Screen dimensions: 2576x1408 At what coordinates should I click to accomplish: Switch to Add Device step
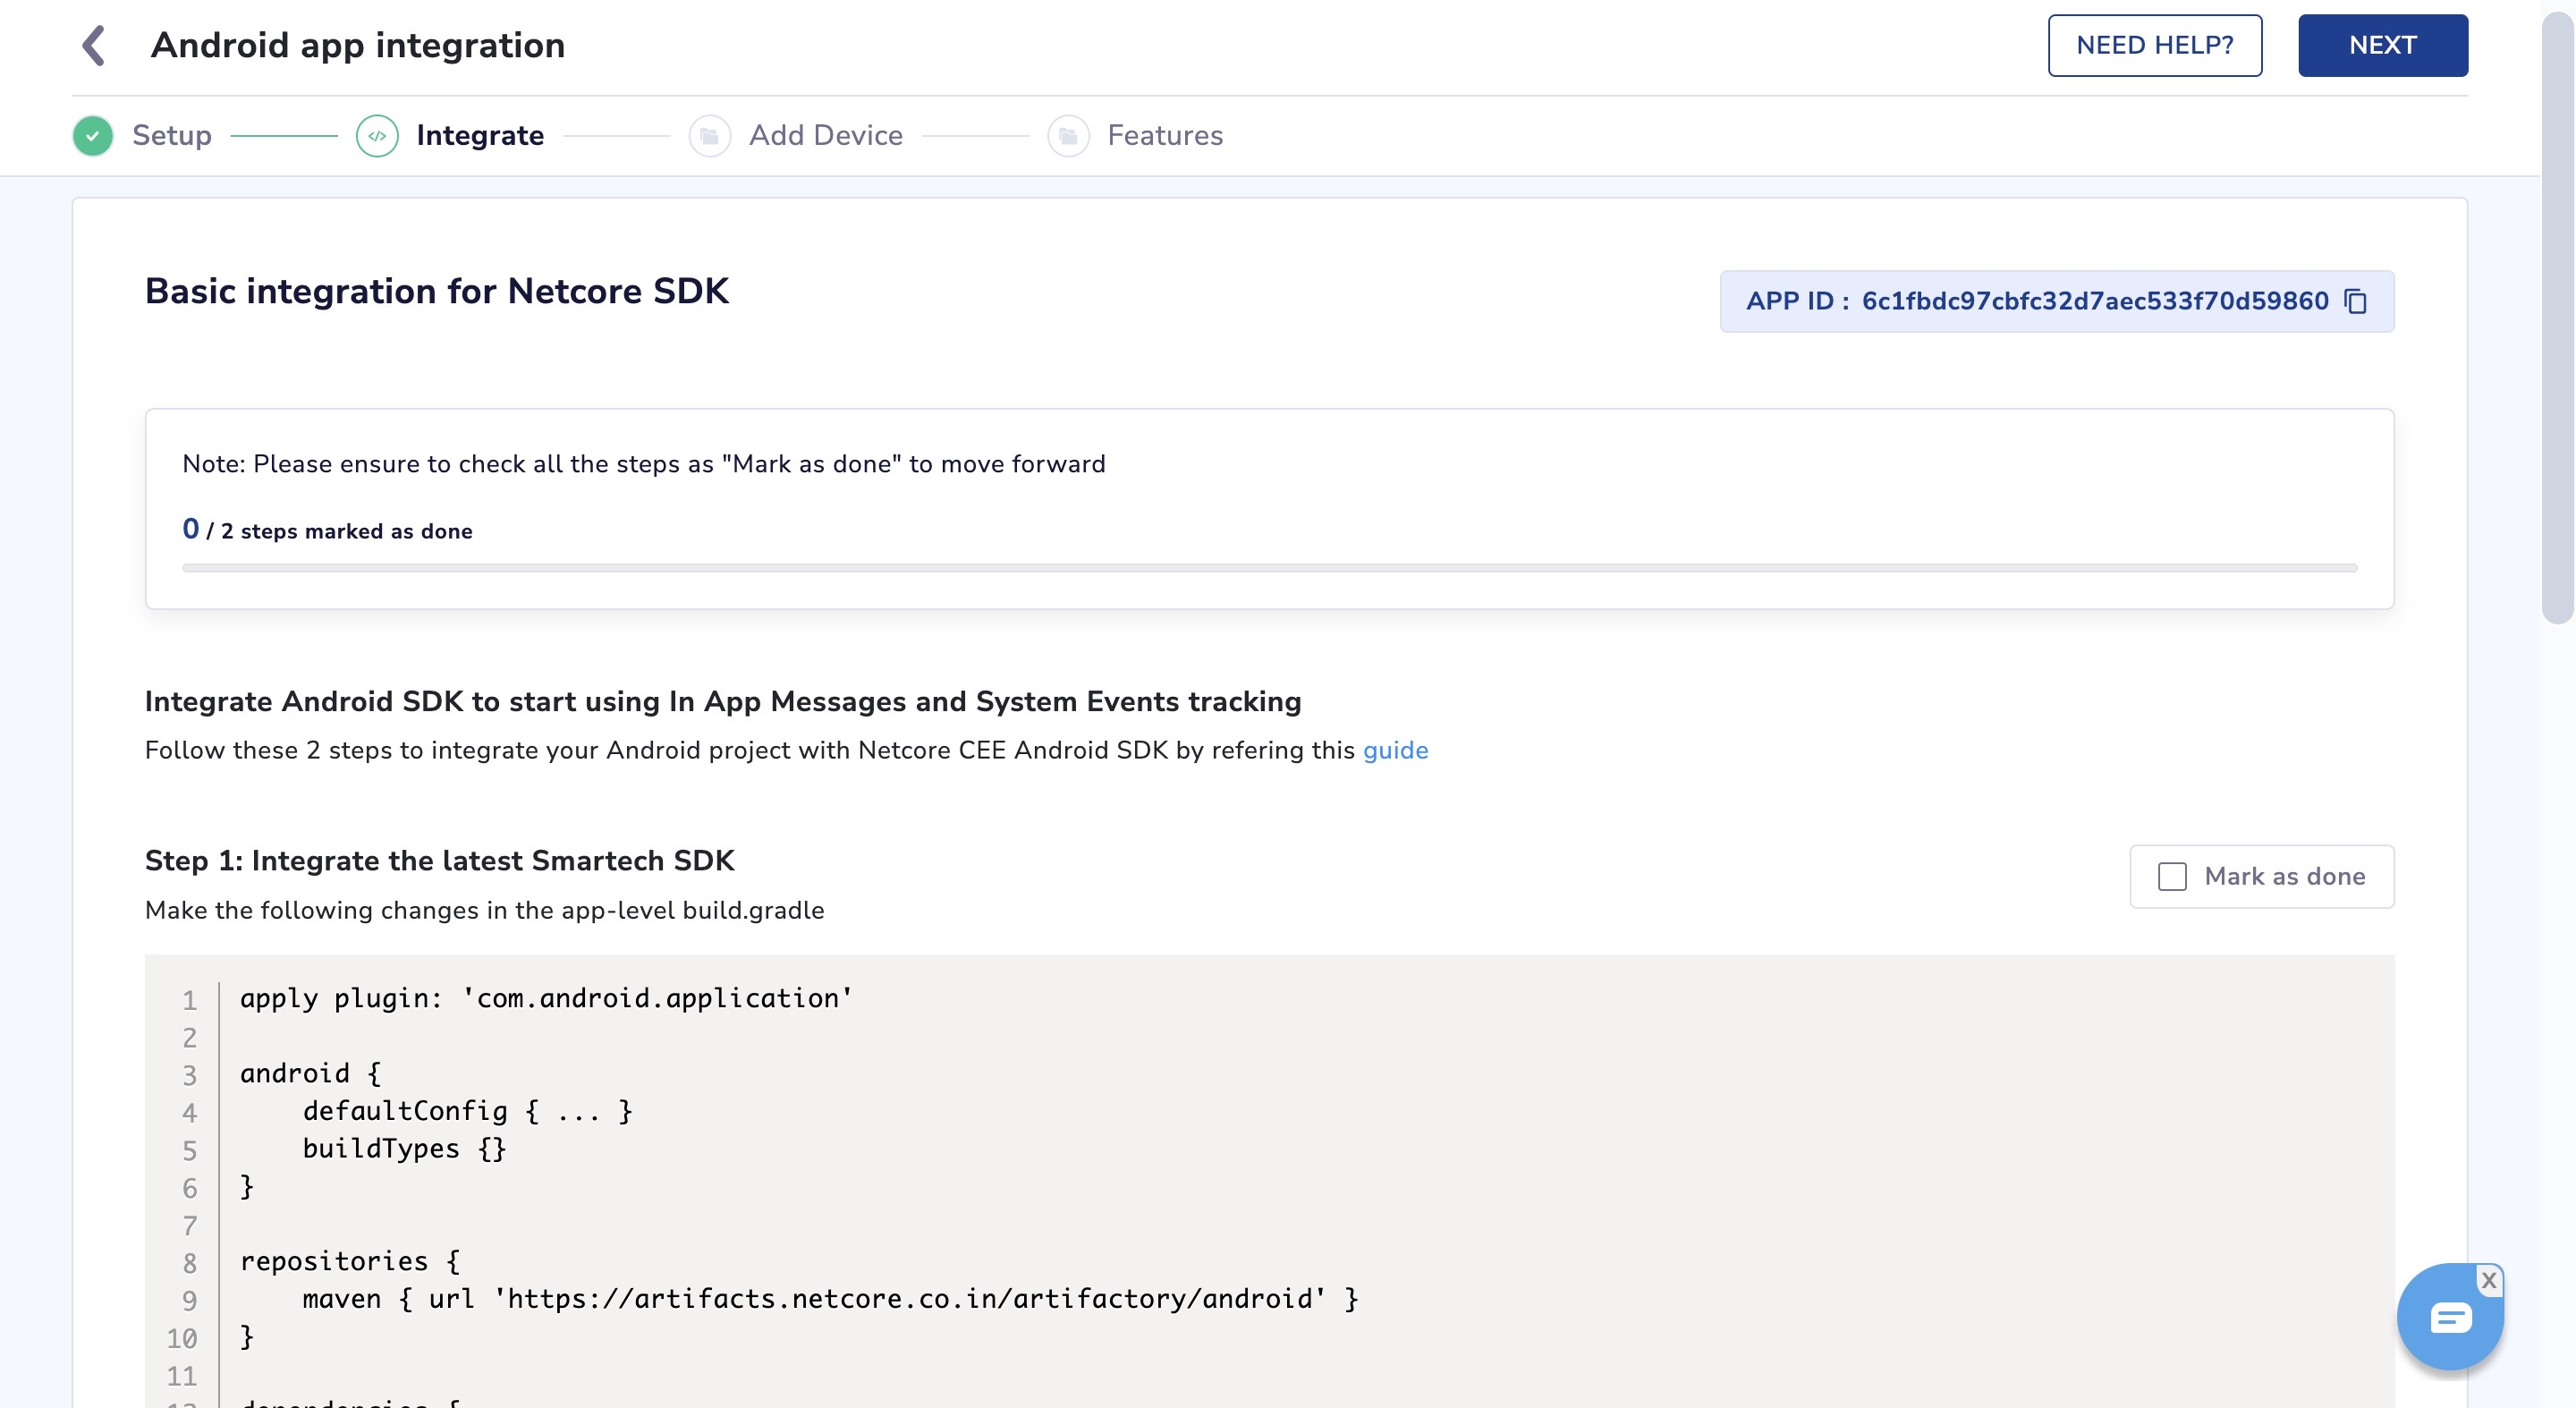(826, 136)
